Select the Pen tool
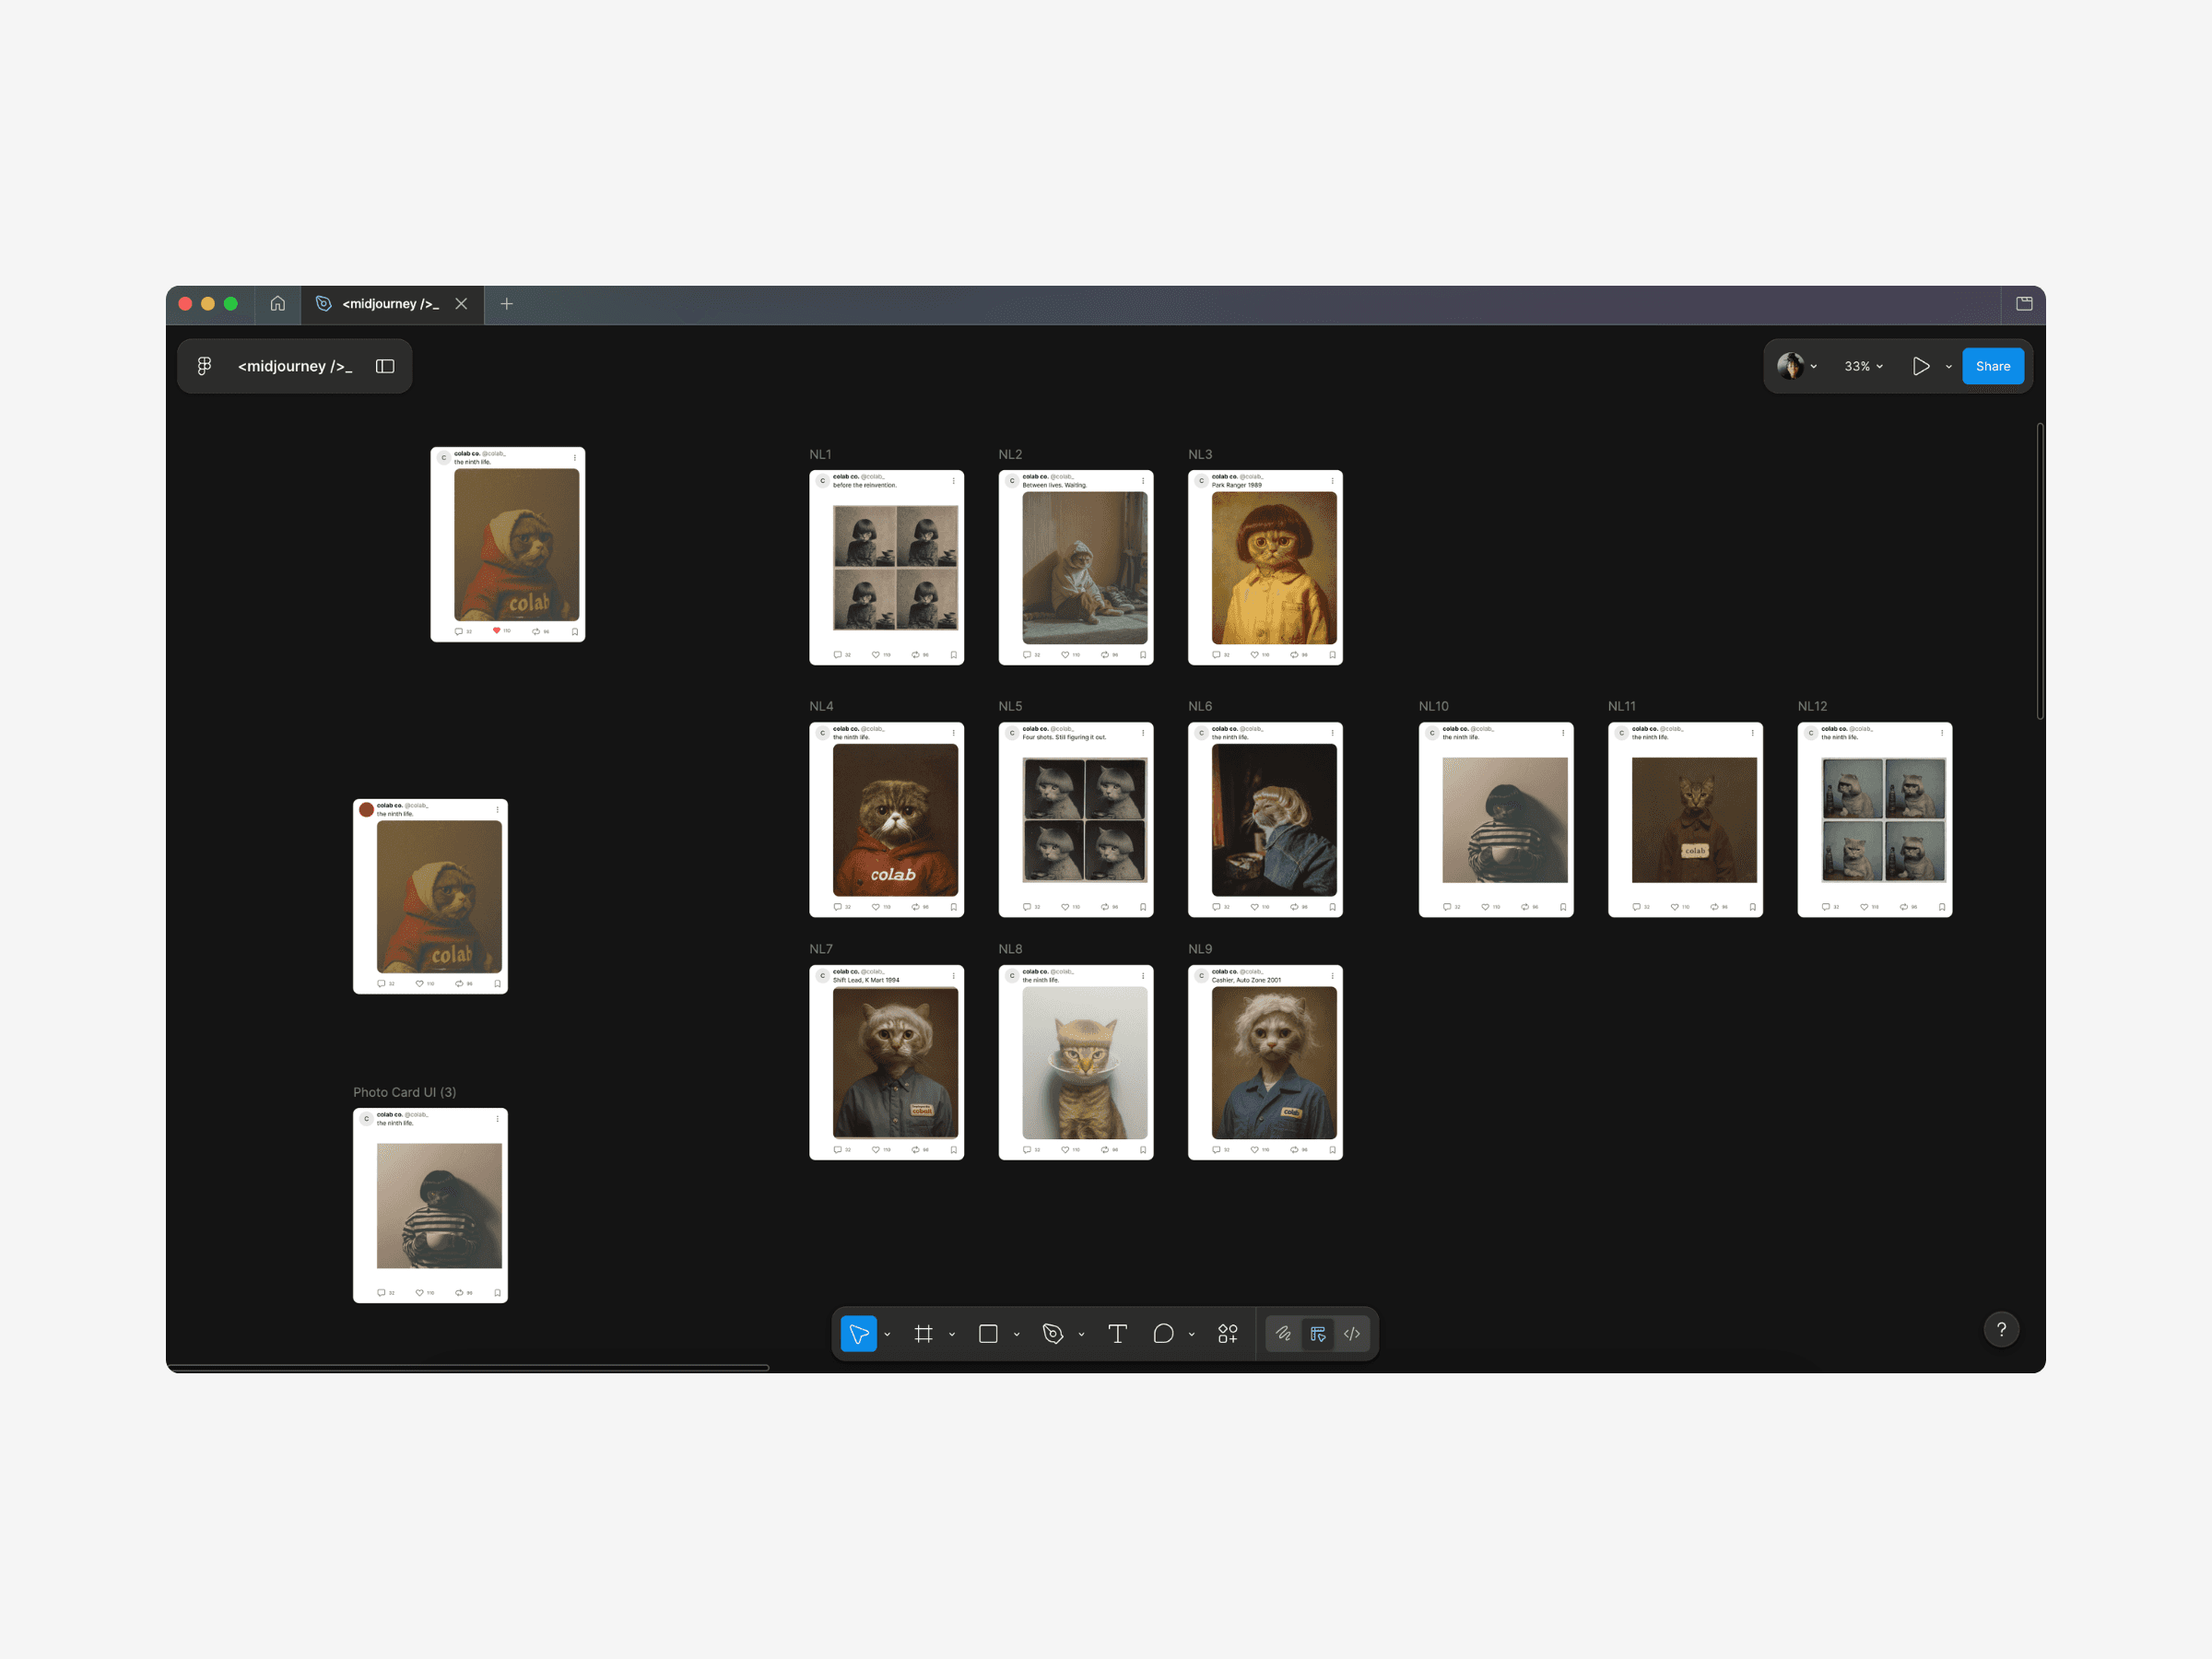This screenshot has width=2212, height=1659. (x=1052, y=1333)
